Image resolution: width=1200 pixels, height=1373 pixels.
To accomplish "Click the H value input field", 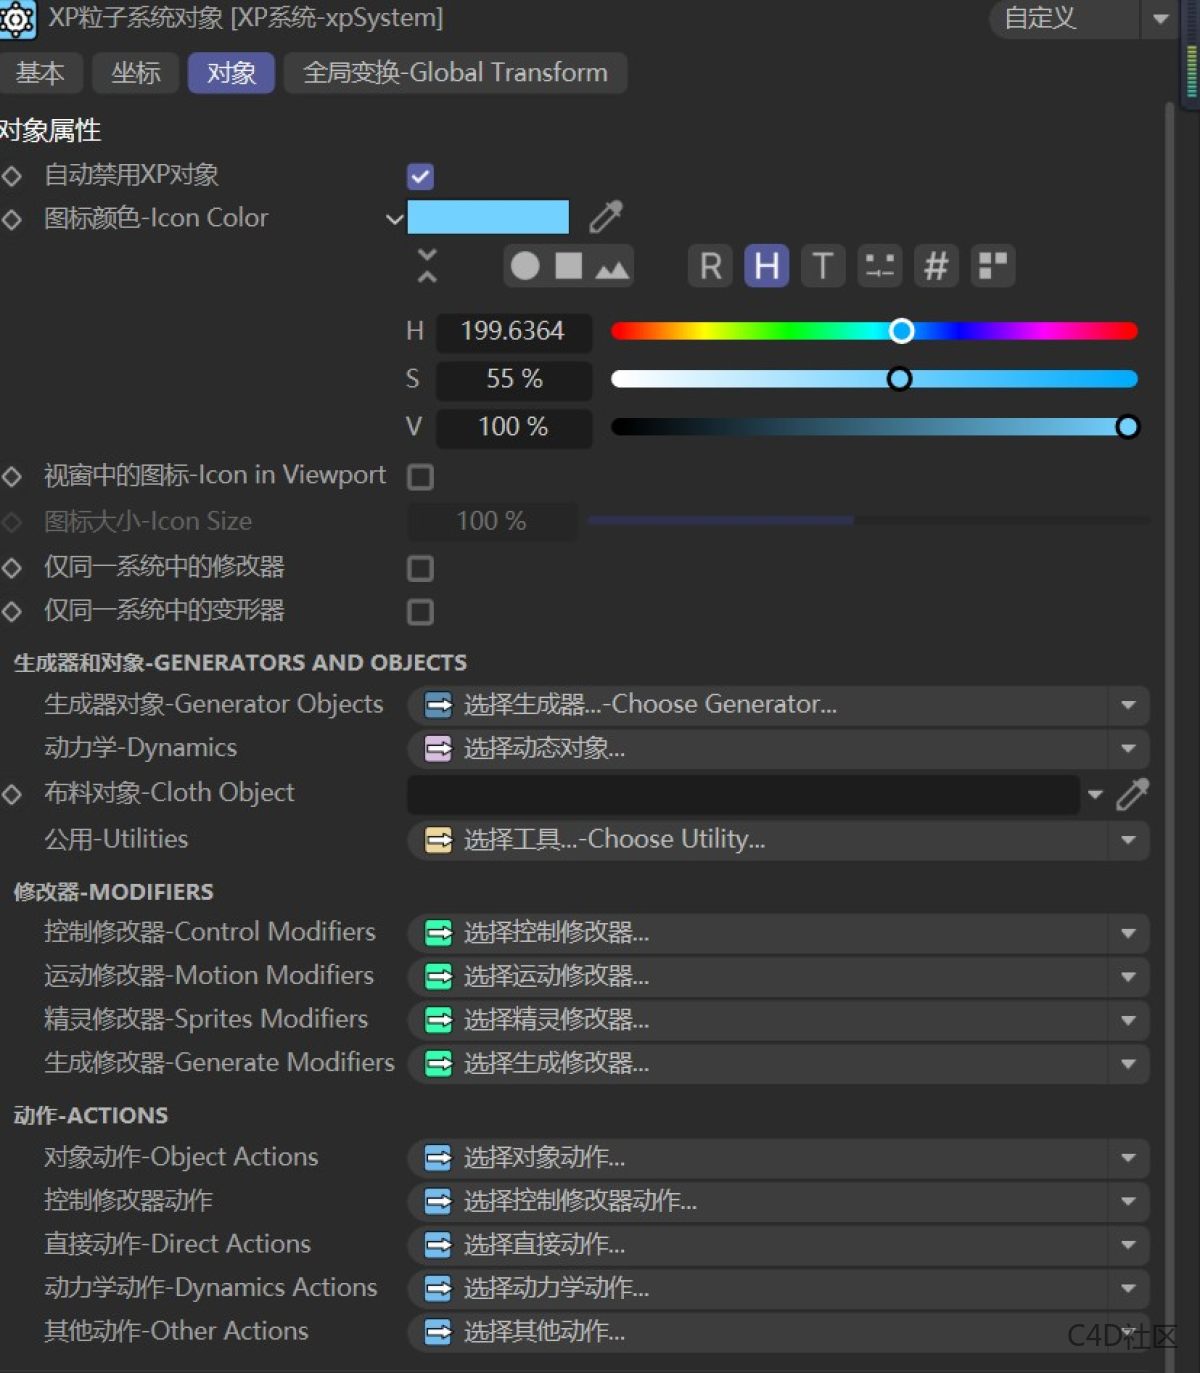I will coord(513,331).
